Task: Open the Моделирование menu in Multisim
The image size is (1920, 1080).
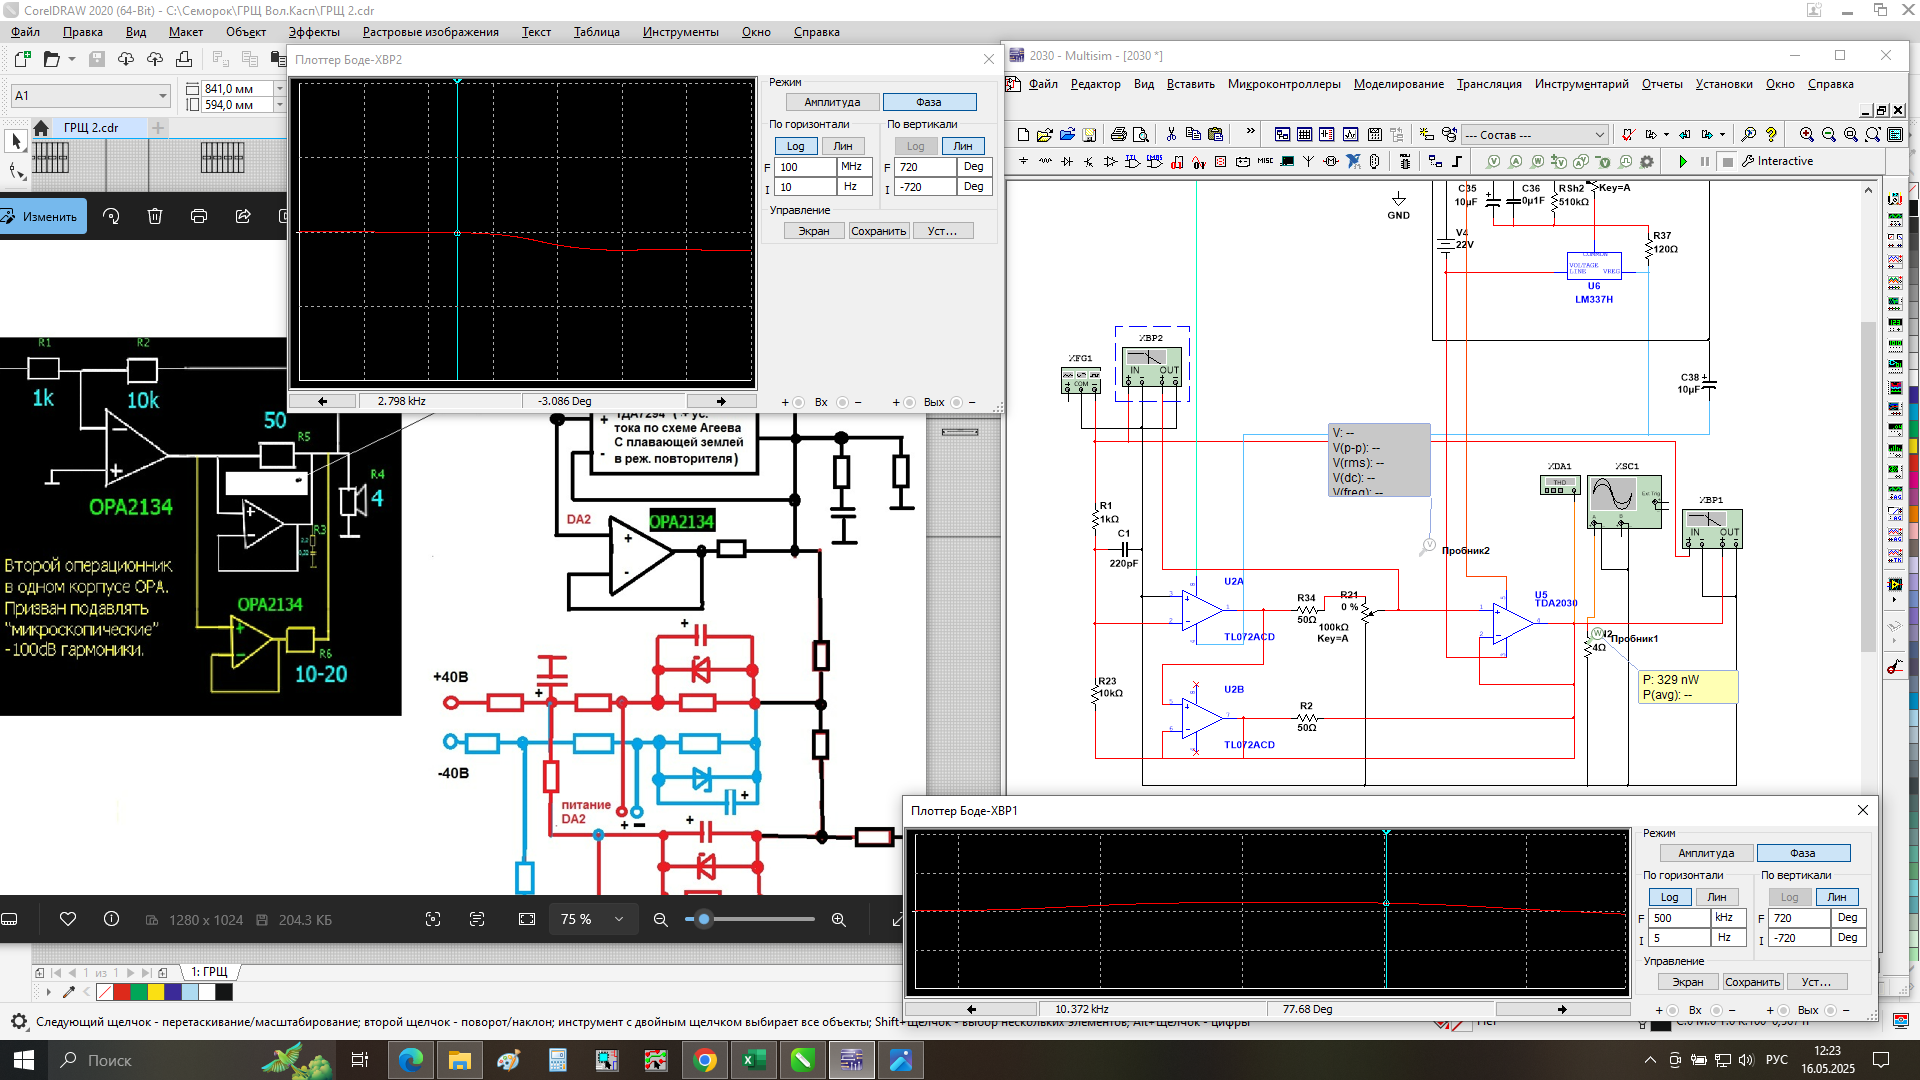Action: pyautogui.click(x=1398, y=84)
